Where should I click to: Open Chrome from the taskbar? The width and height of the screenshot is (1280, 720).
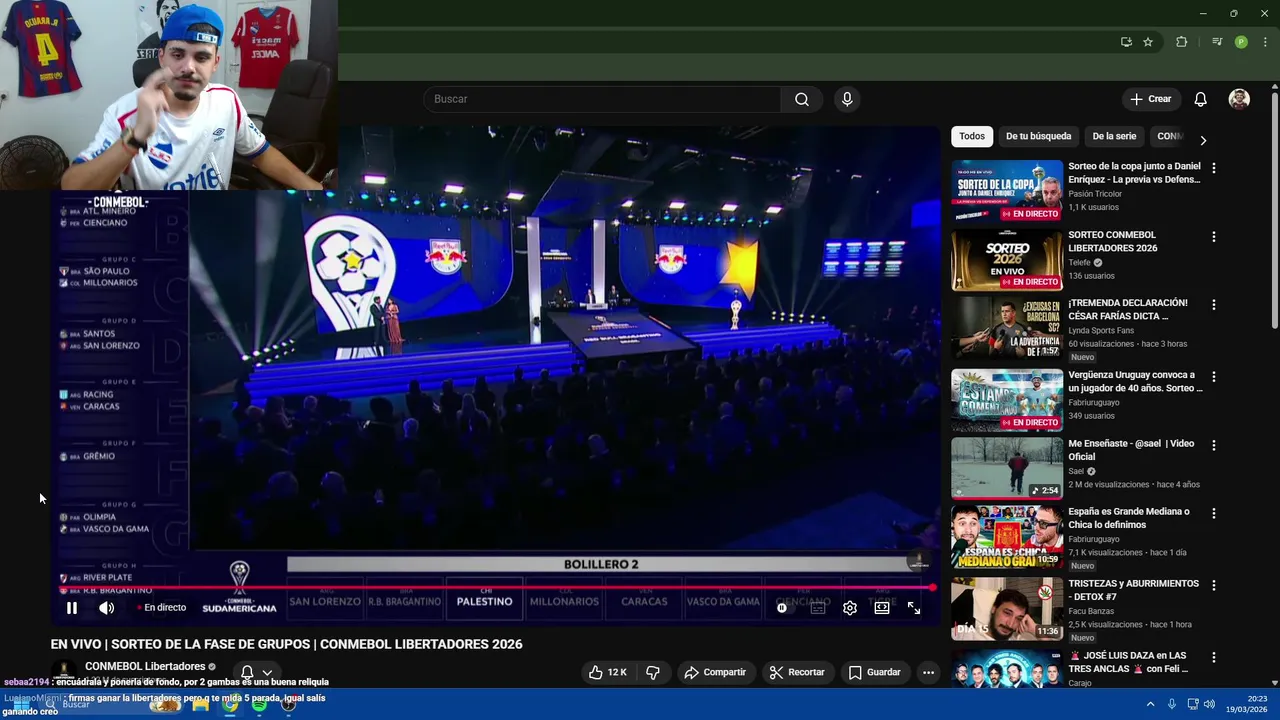click(x=230, y=704)
